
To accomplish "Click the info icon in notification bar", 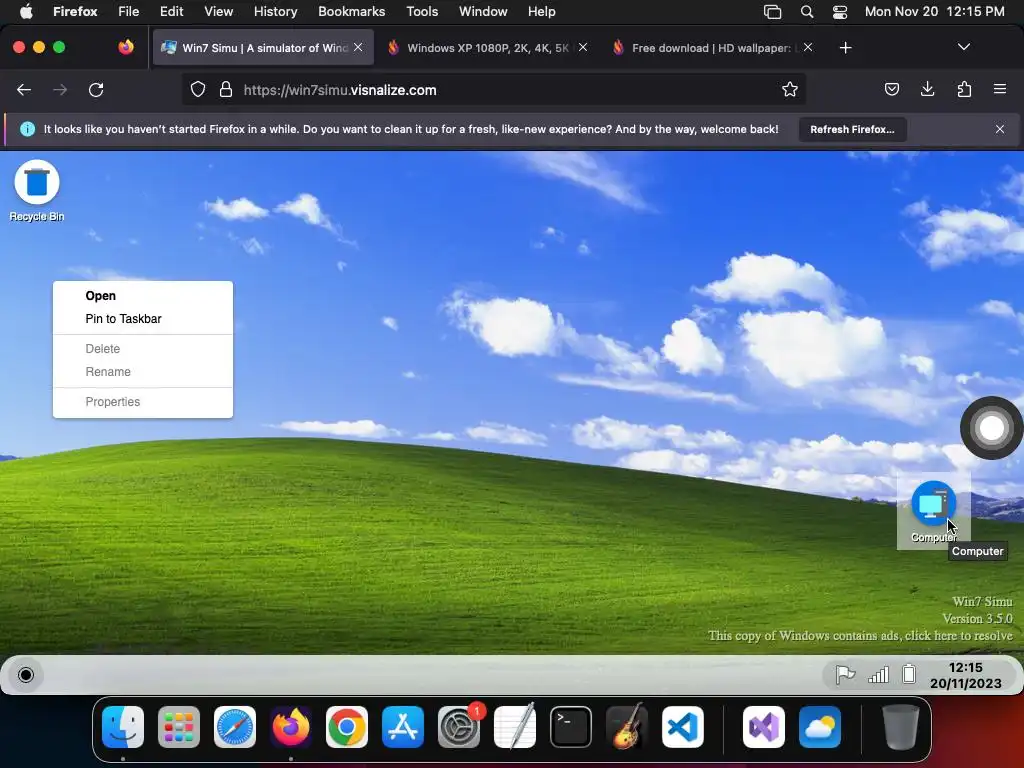I will (x=27, y=129).
